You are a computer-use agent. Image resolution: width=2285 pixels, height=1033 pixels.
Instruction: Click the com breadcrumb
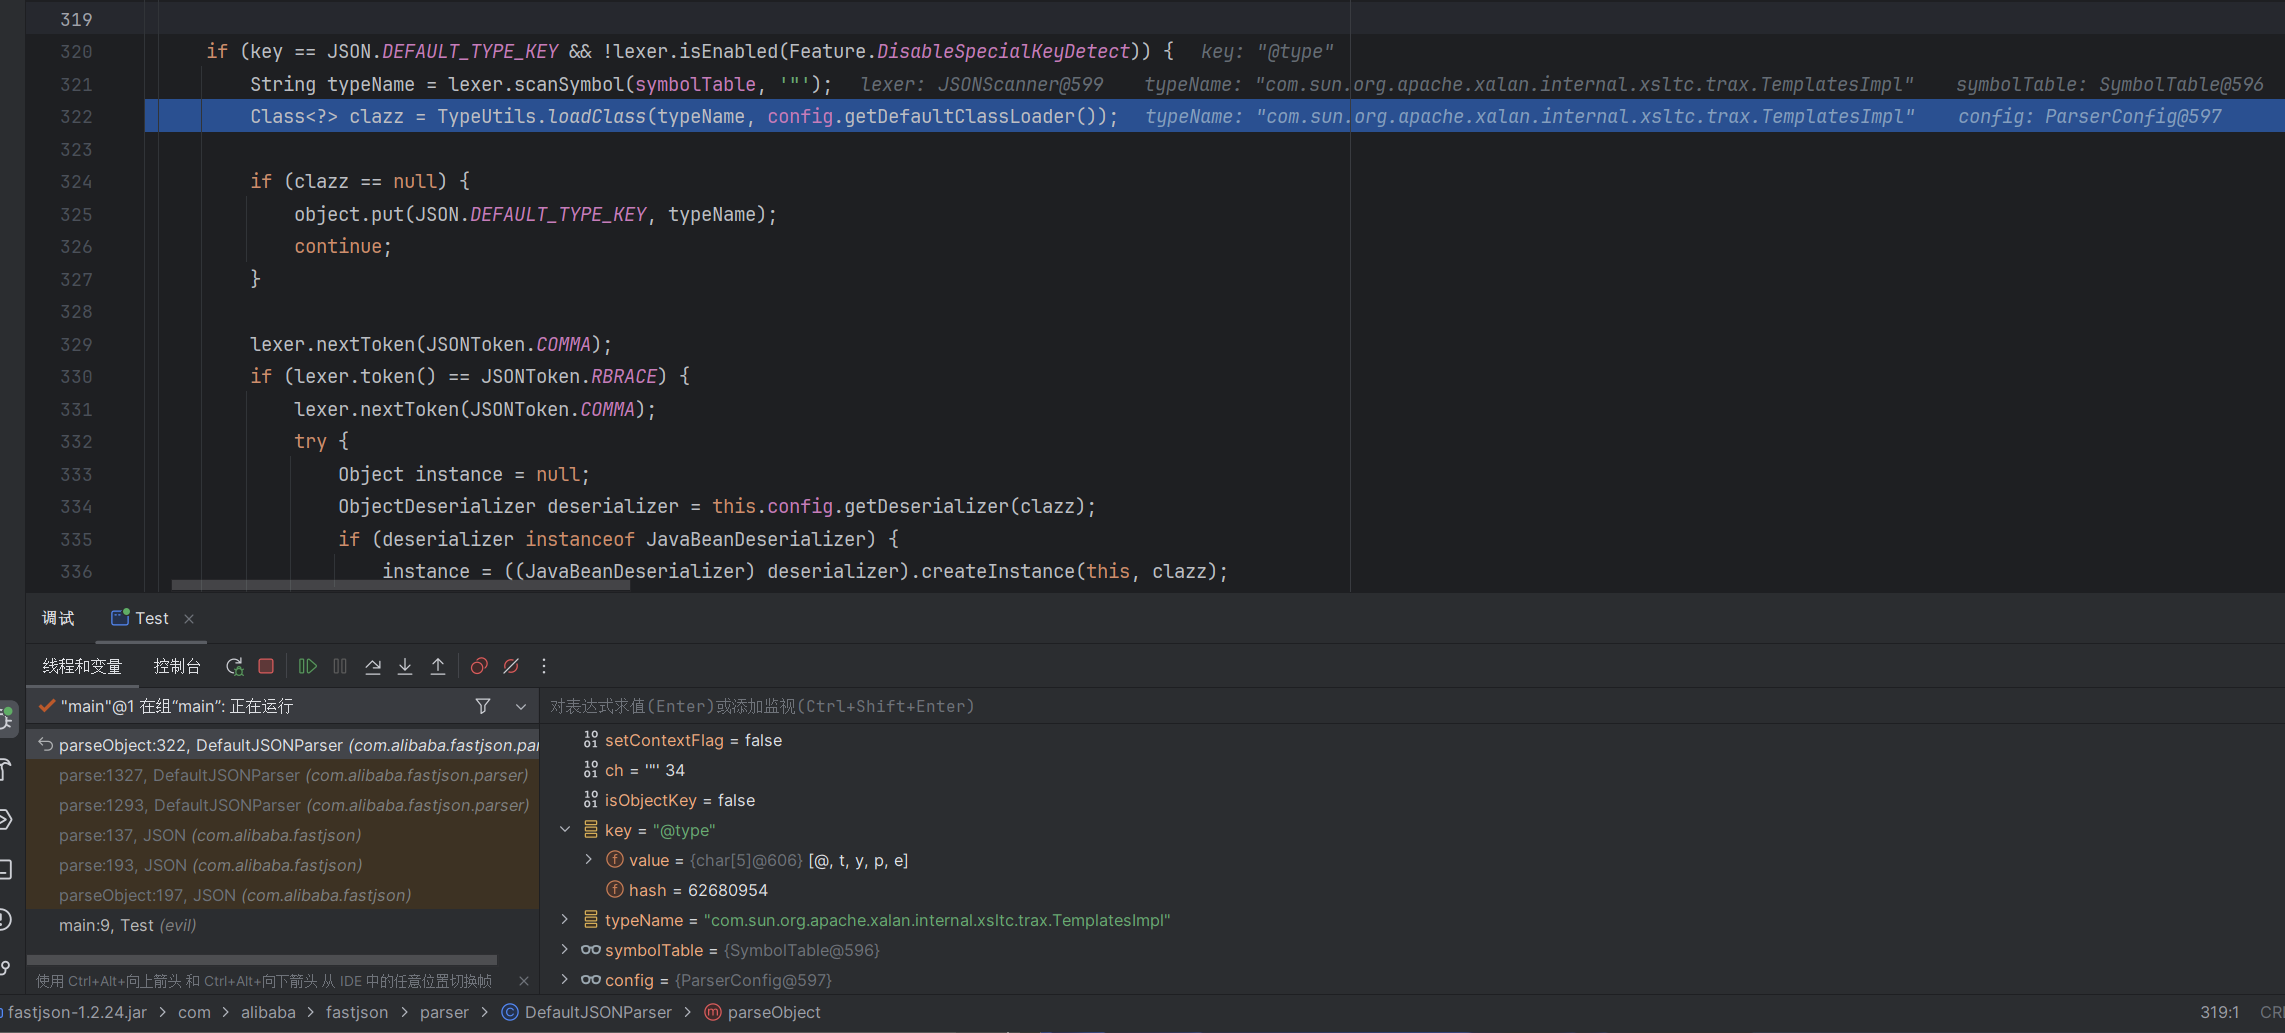tap(194, 1012)
